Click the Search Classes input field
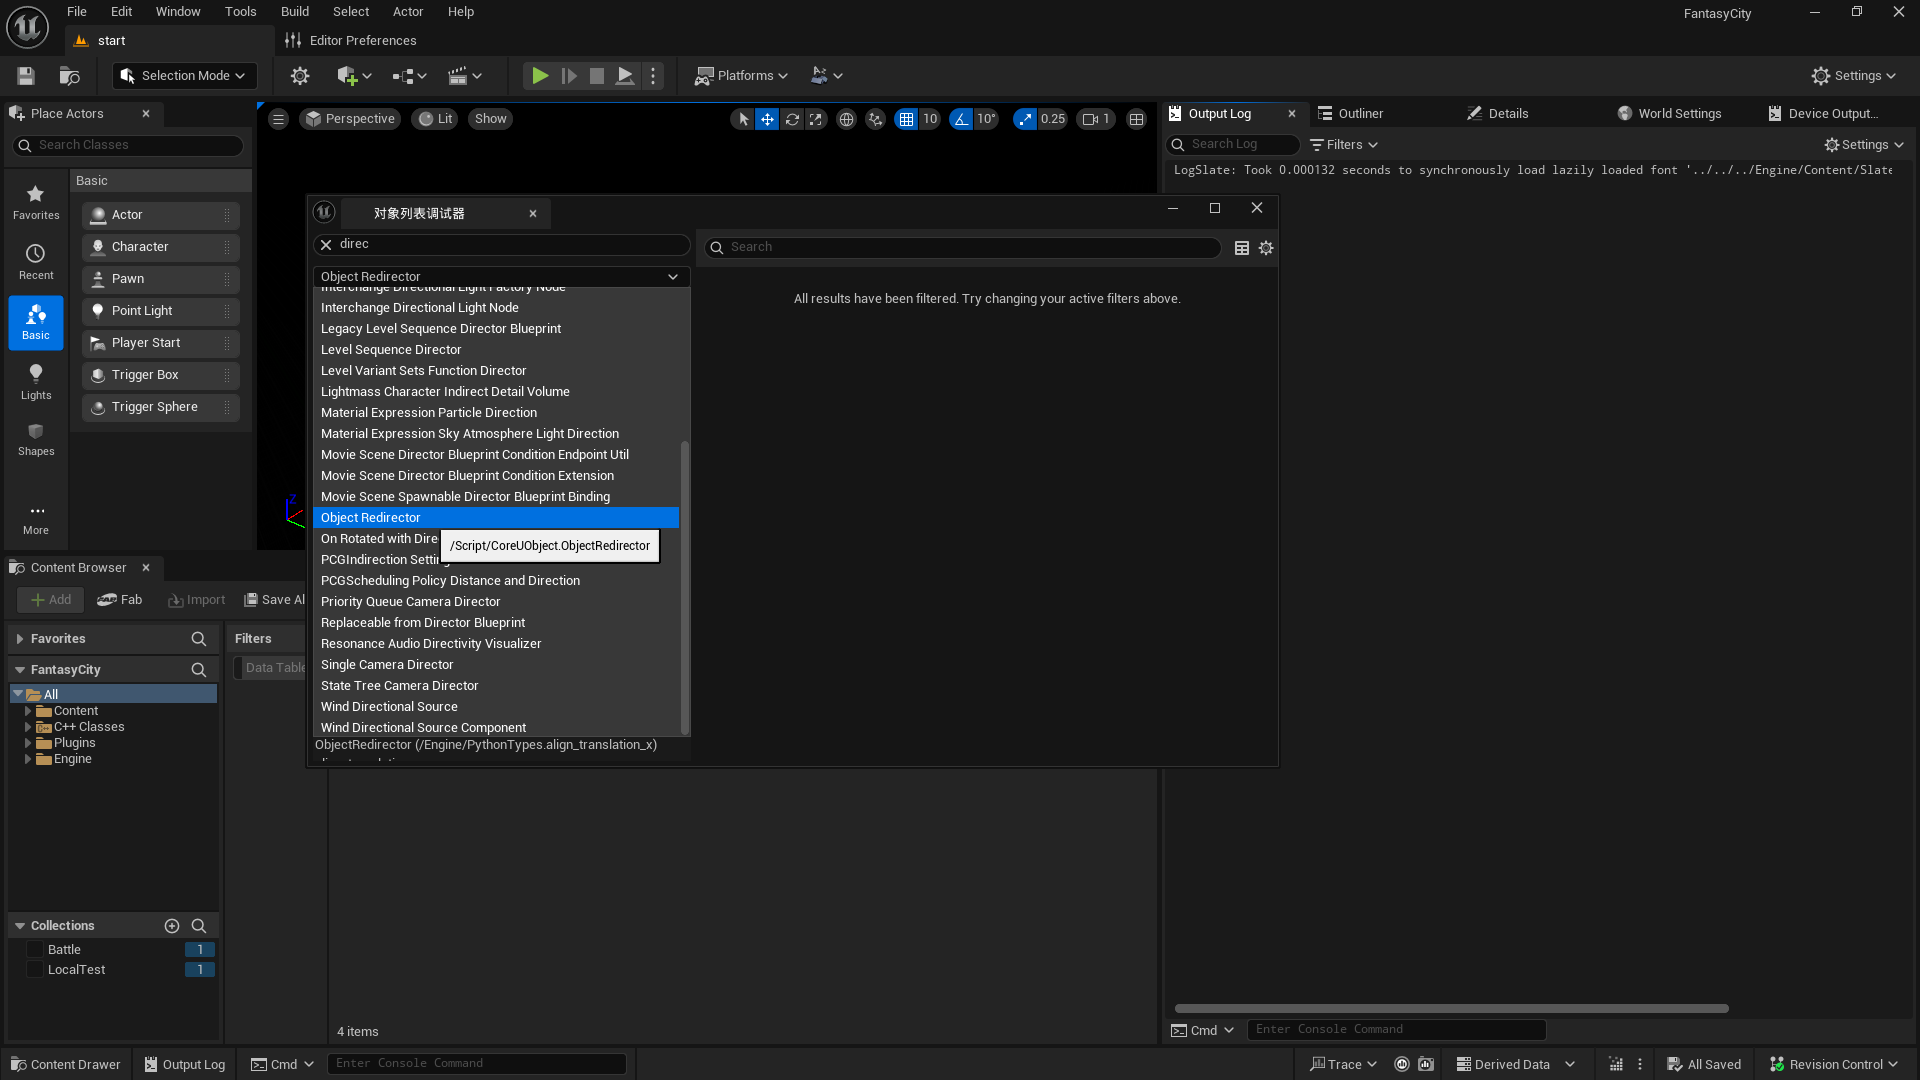The height and width of the screenshot is (1080, 1920). [x=128, y=145]
